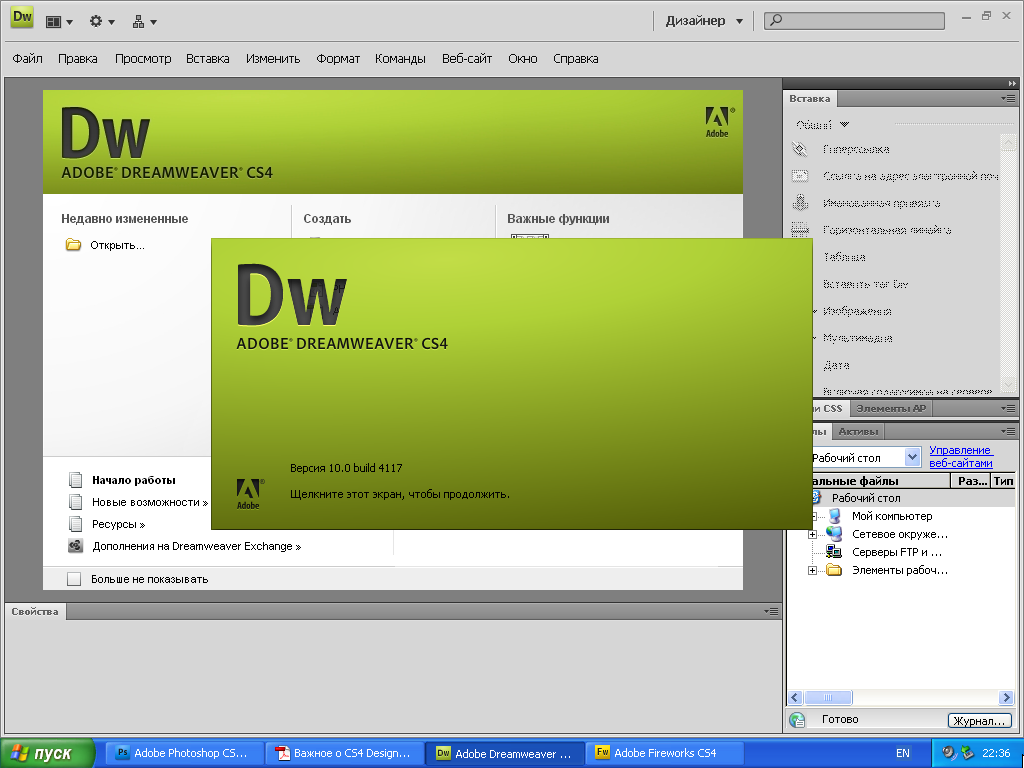Click the Windows пуск Start button

[x=48, y=753]
